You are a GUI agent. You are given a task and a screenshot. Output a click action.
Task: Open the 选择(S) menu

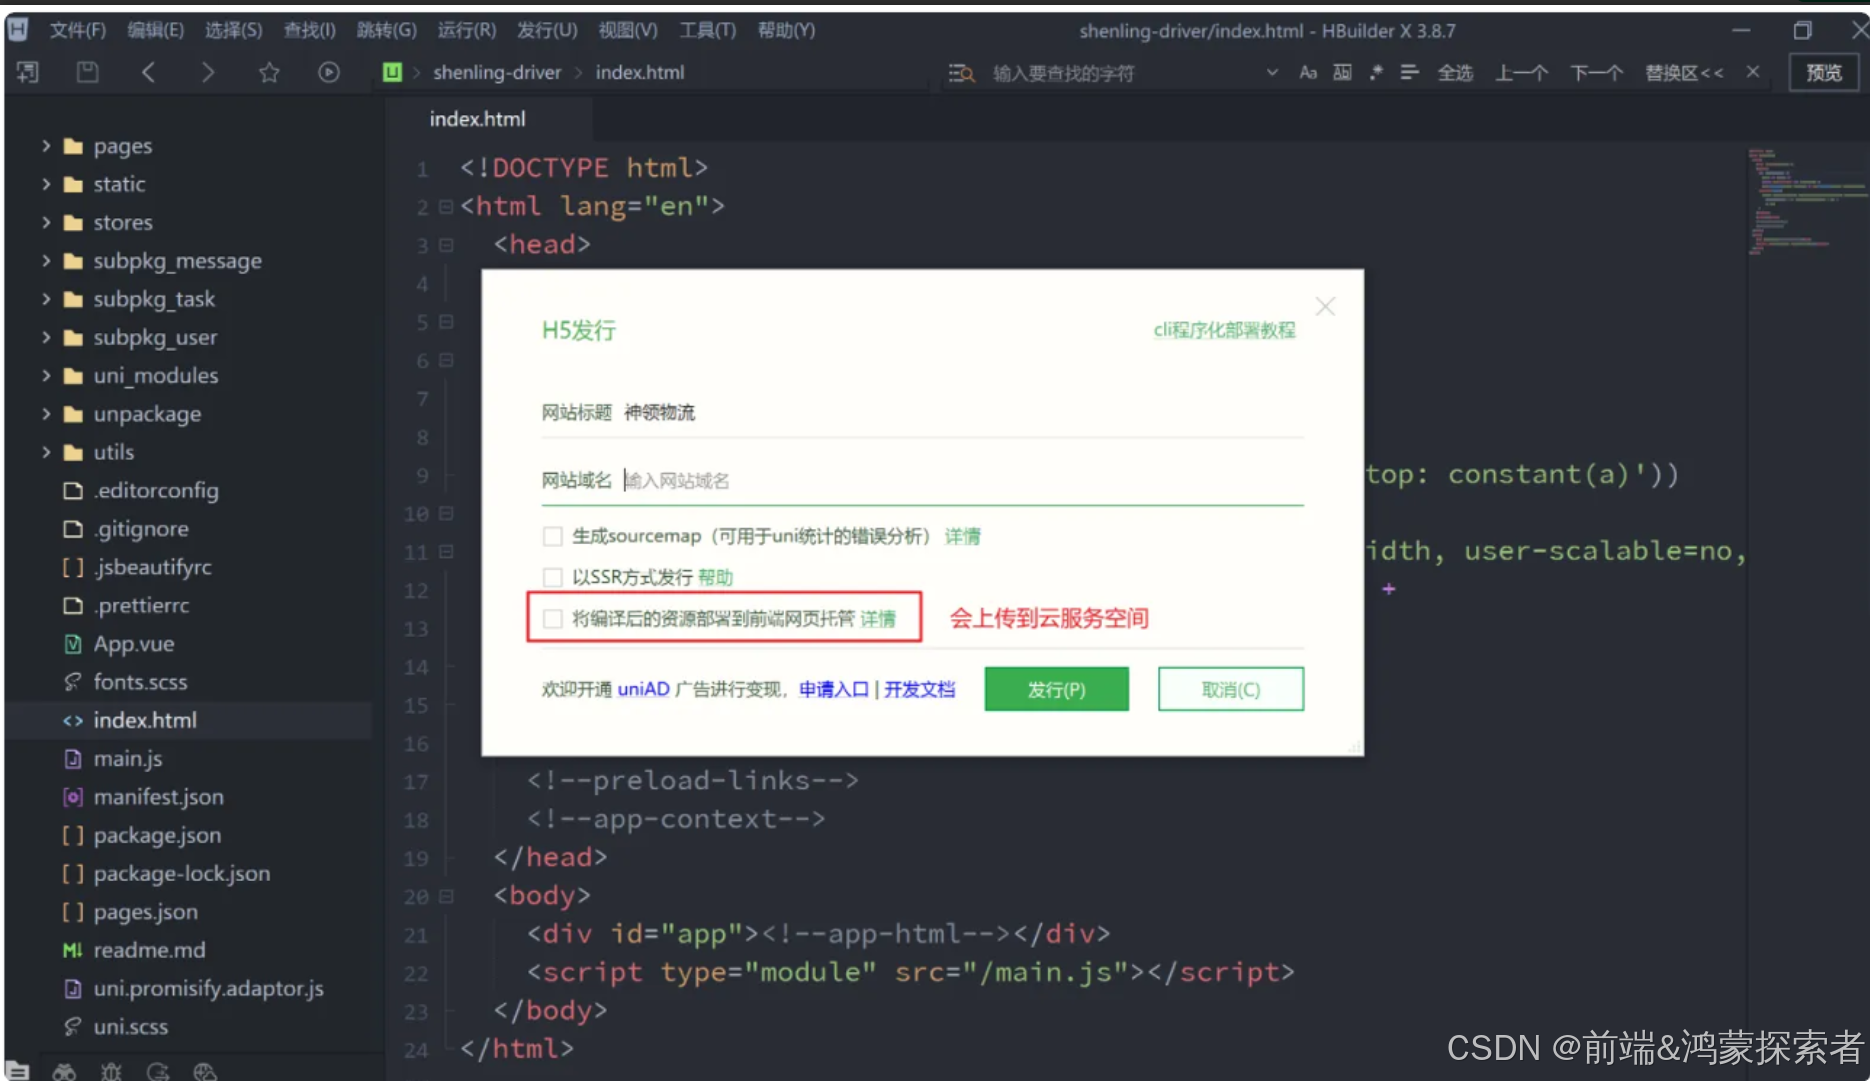pos(233,30)
